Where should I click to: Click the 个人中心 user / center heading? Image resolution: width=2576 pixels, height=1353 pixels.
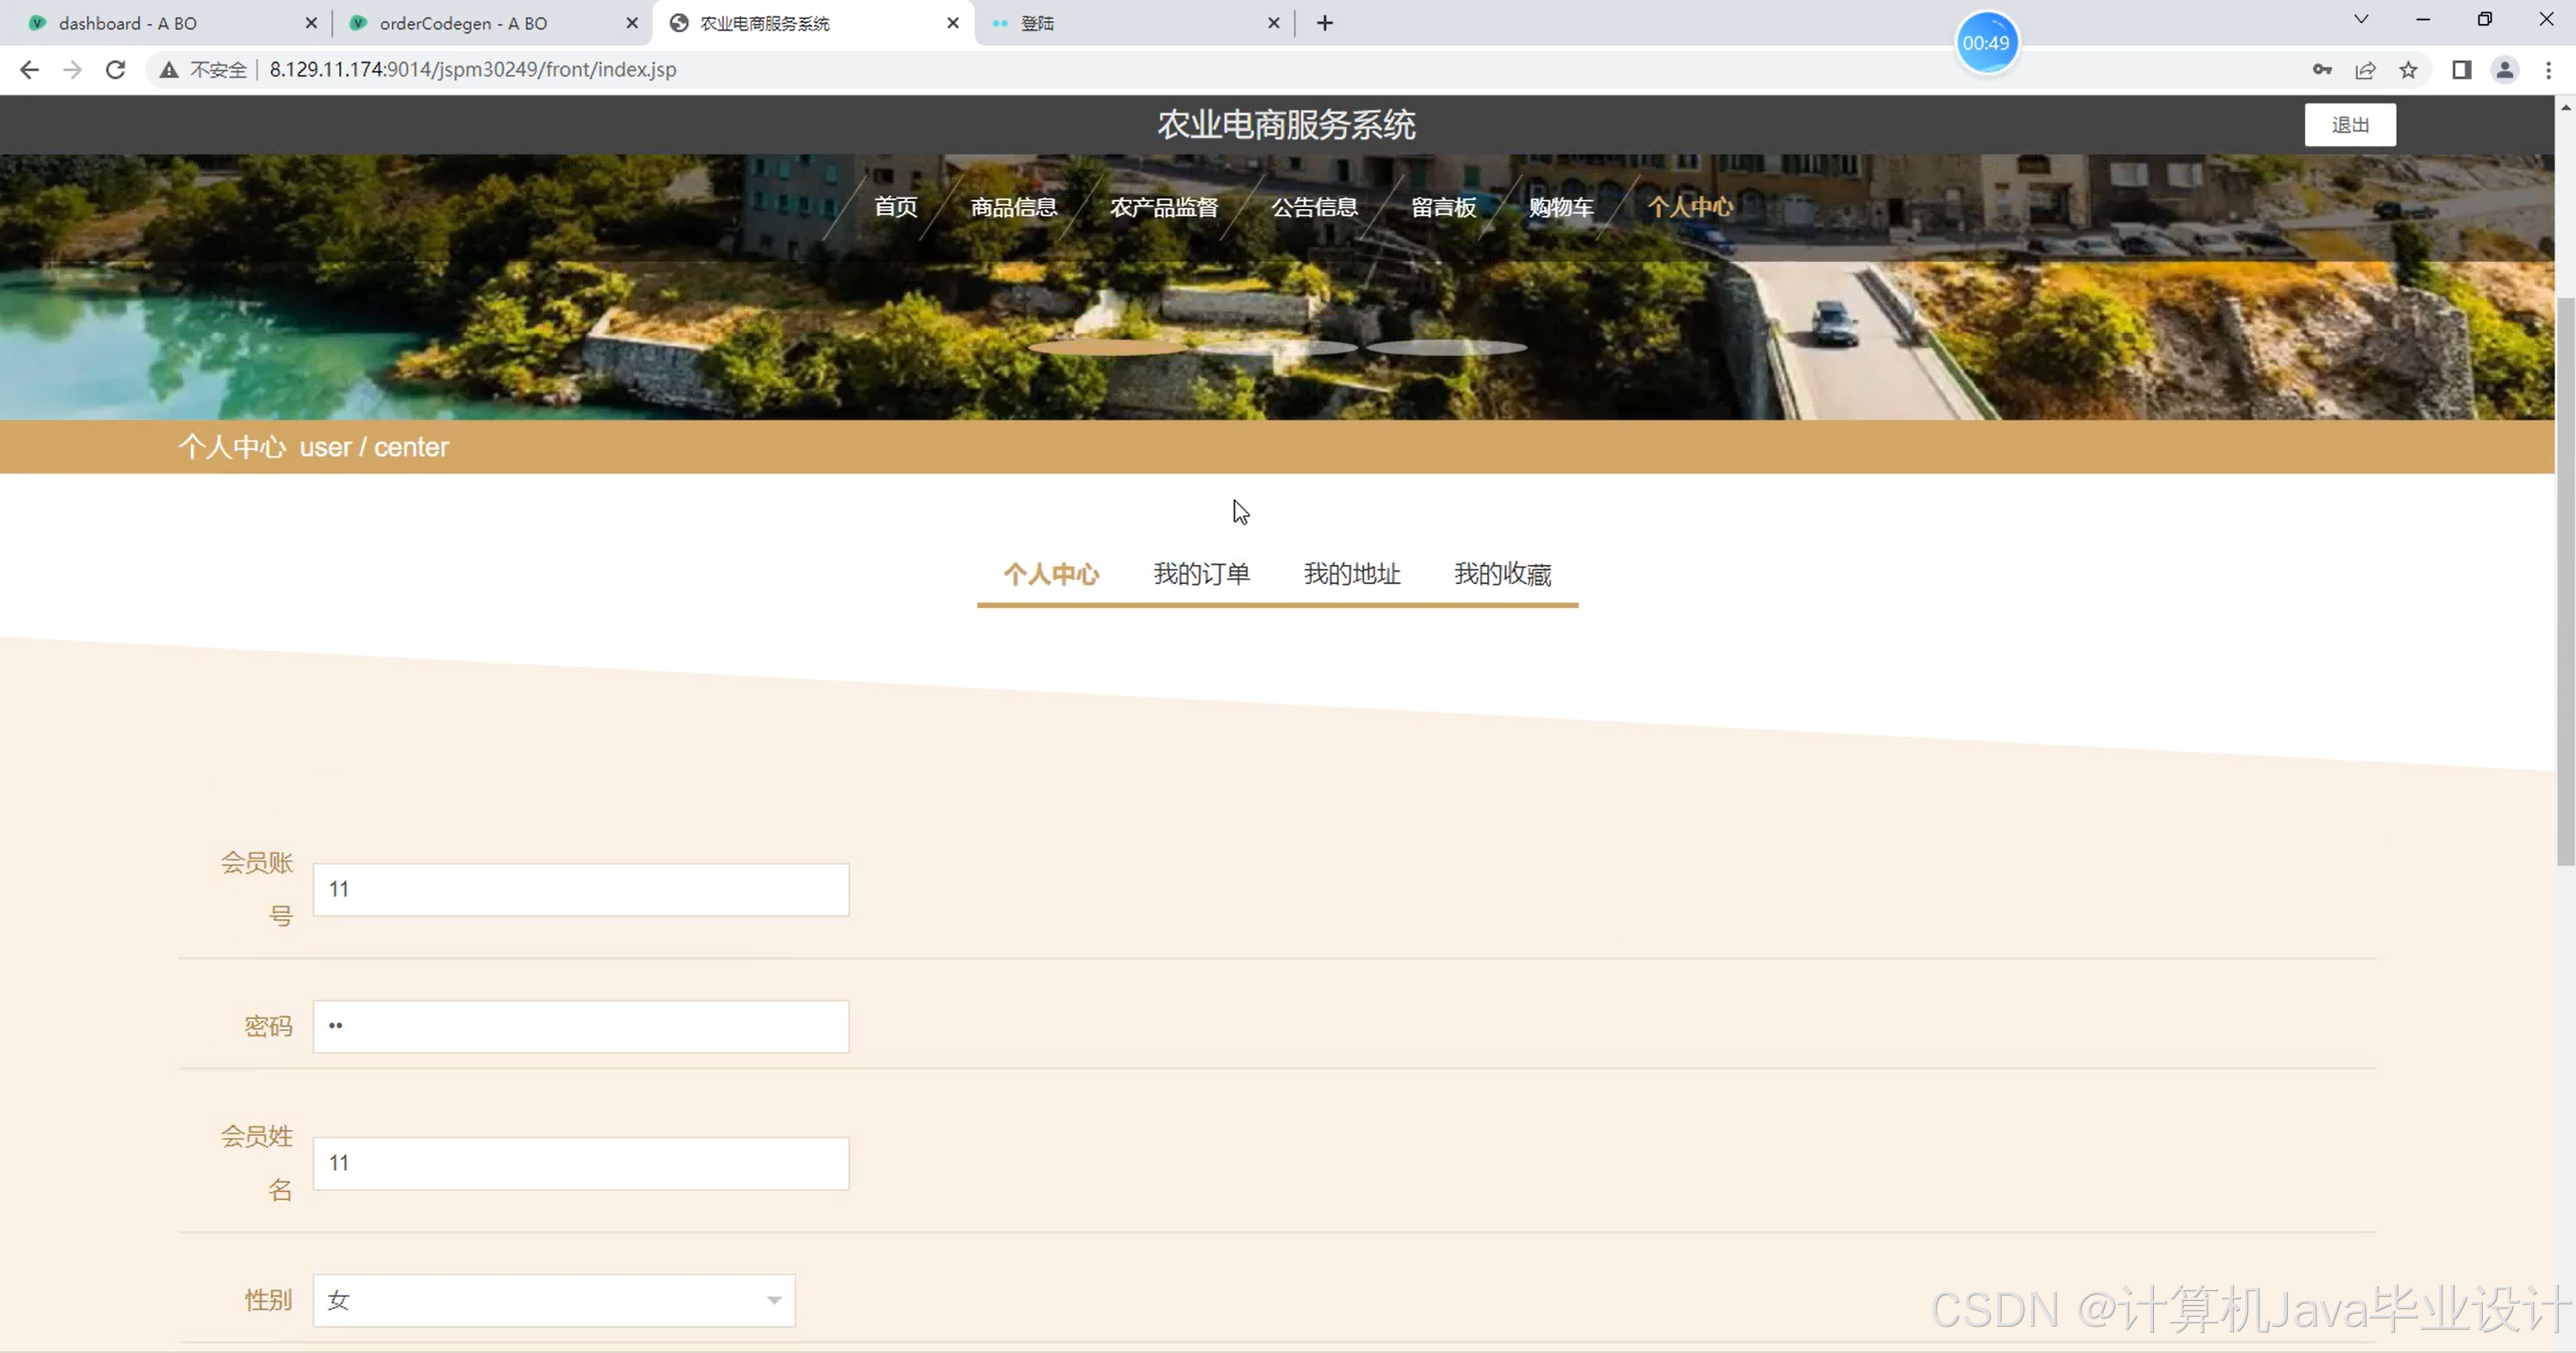click(313, 446)
